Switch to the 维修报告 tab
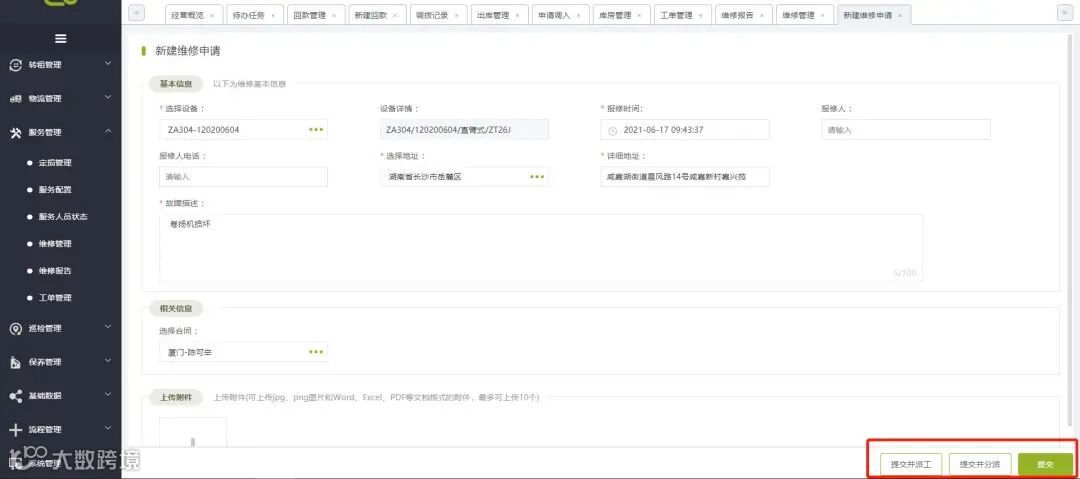Viewport: 1080px width, 479px height. (x=744, y=14)
